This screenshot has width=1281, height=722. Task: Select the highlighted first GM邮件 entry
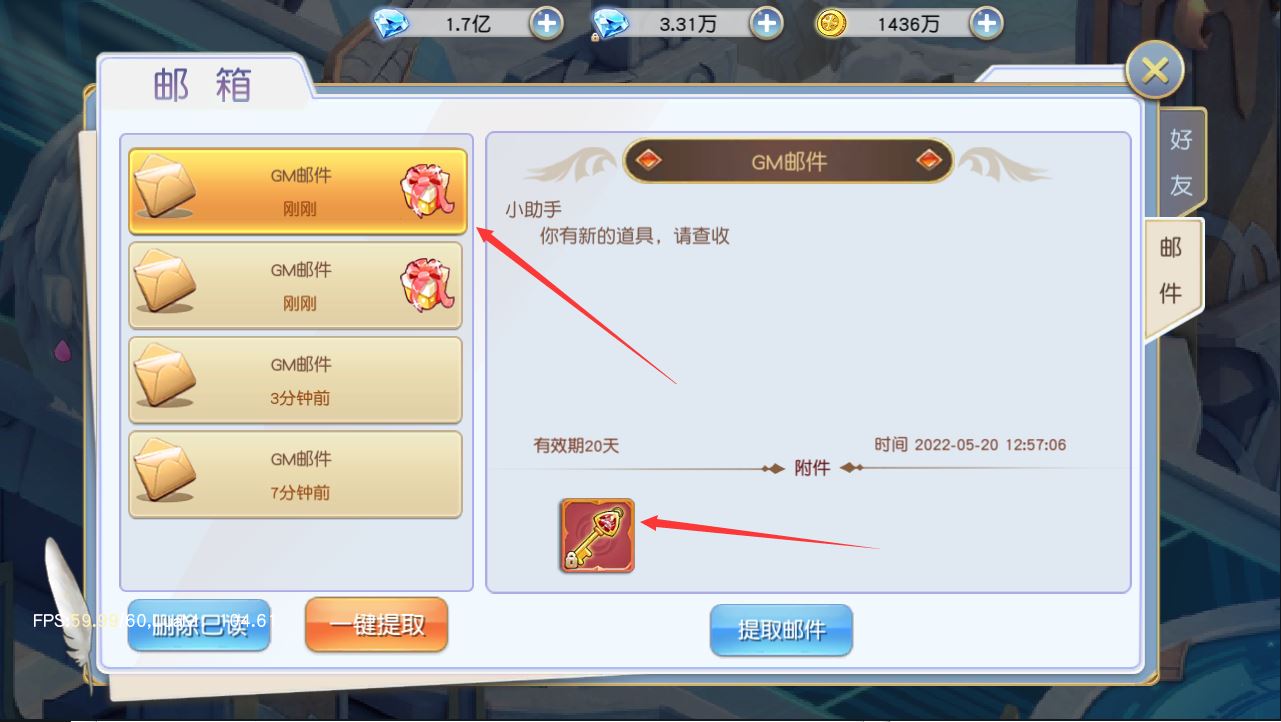coord(296,192)
